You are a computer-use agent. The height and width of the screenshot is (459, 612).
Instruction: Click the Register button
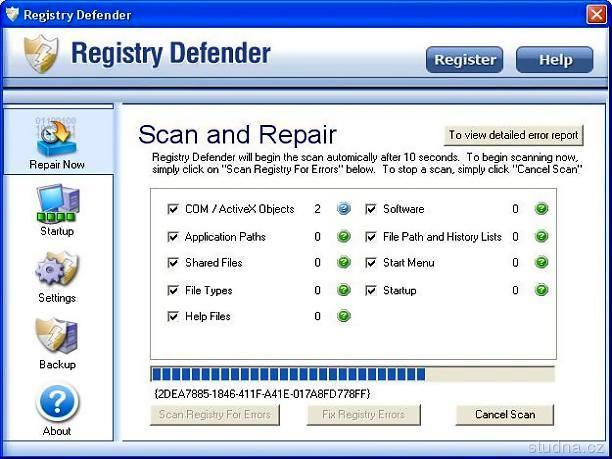[x=464, y=60]
